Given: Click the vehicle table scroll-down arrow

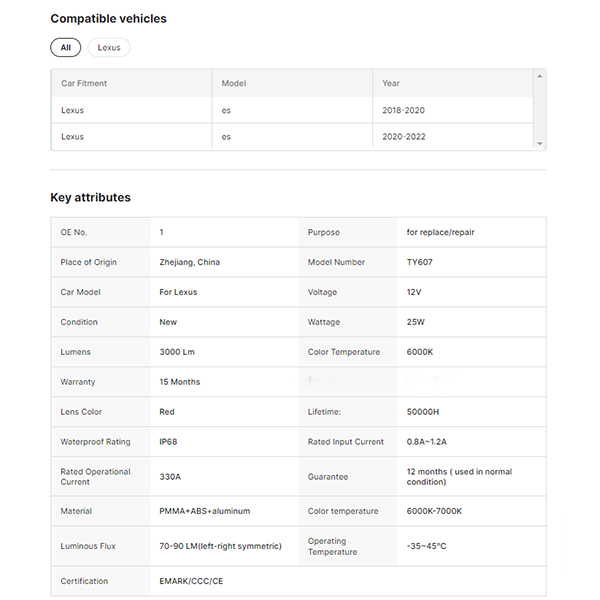Looking at the screenshot, I should click(x=540, y=144).
